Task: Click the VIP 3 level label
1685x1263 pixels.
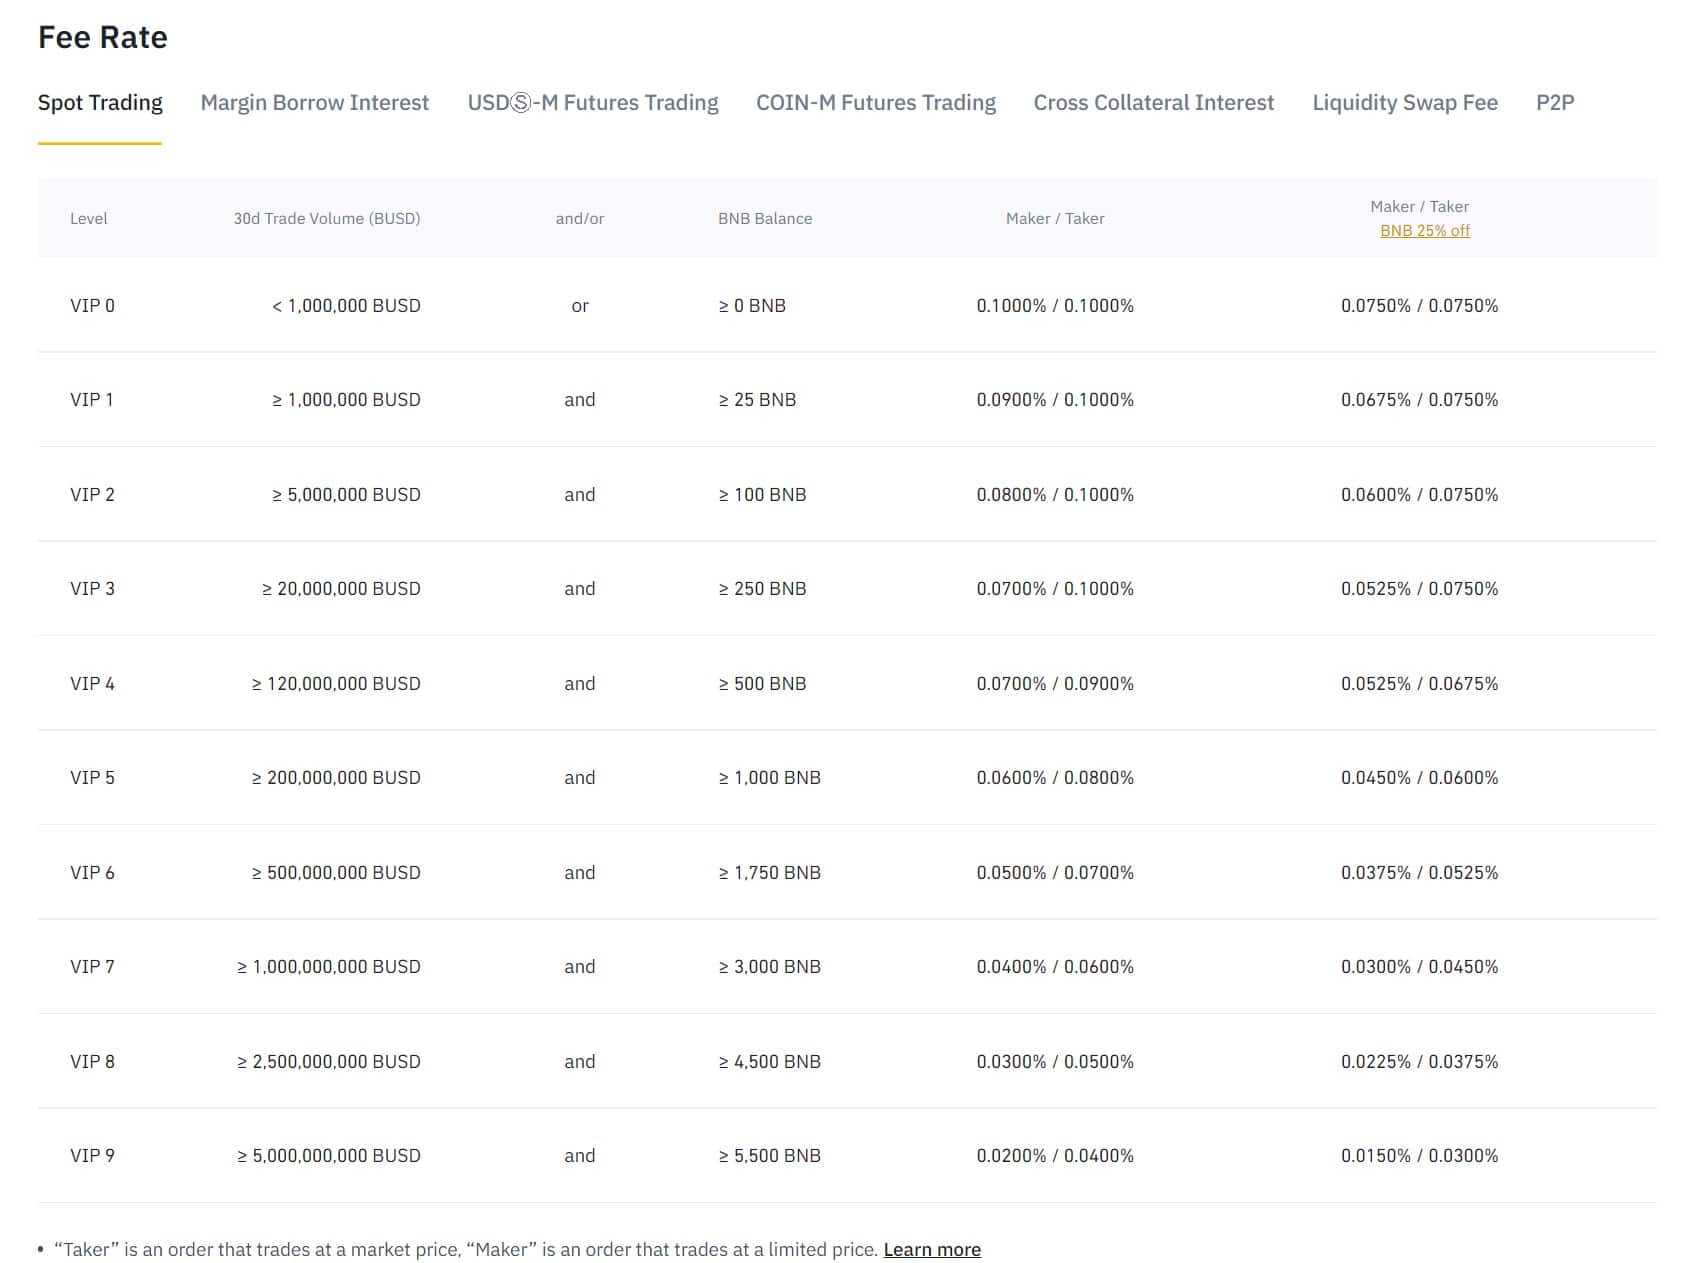Action: pyautogui.click(x=92, y=589)
